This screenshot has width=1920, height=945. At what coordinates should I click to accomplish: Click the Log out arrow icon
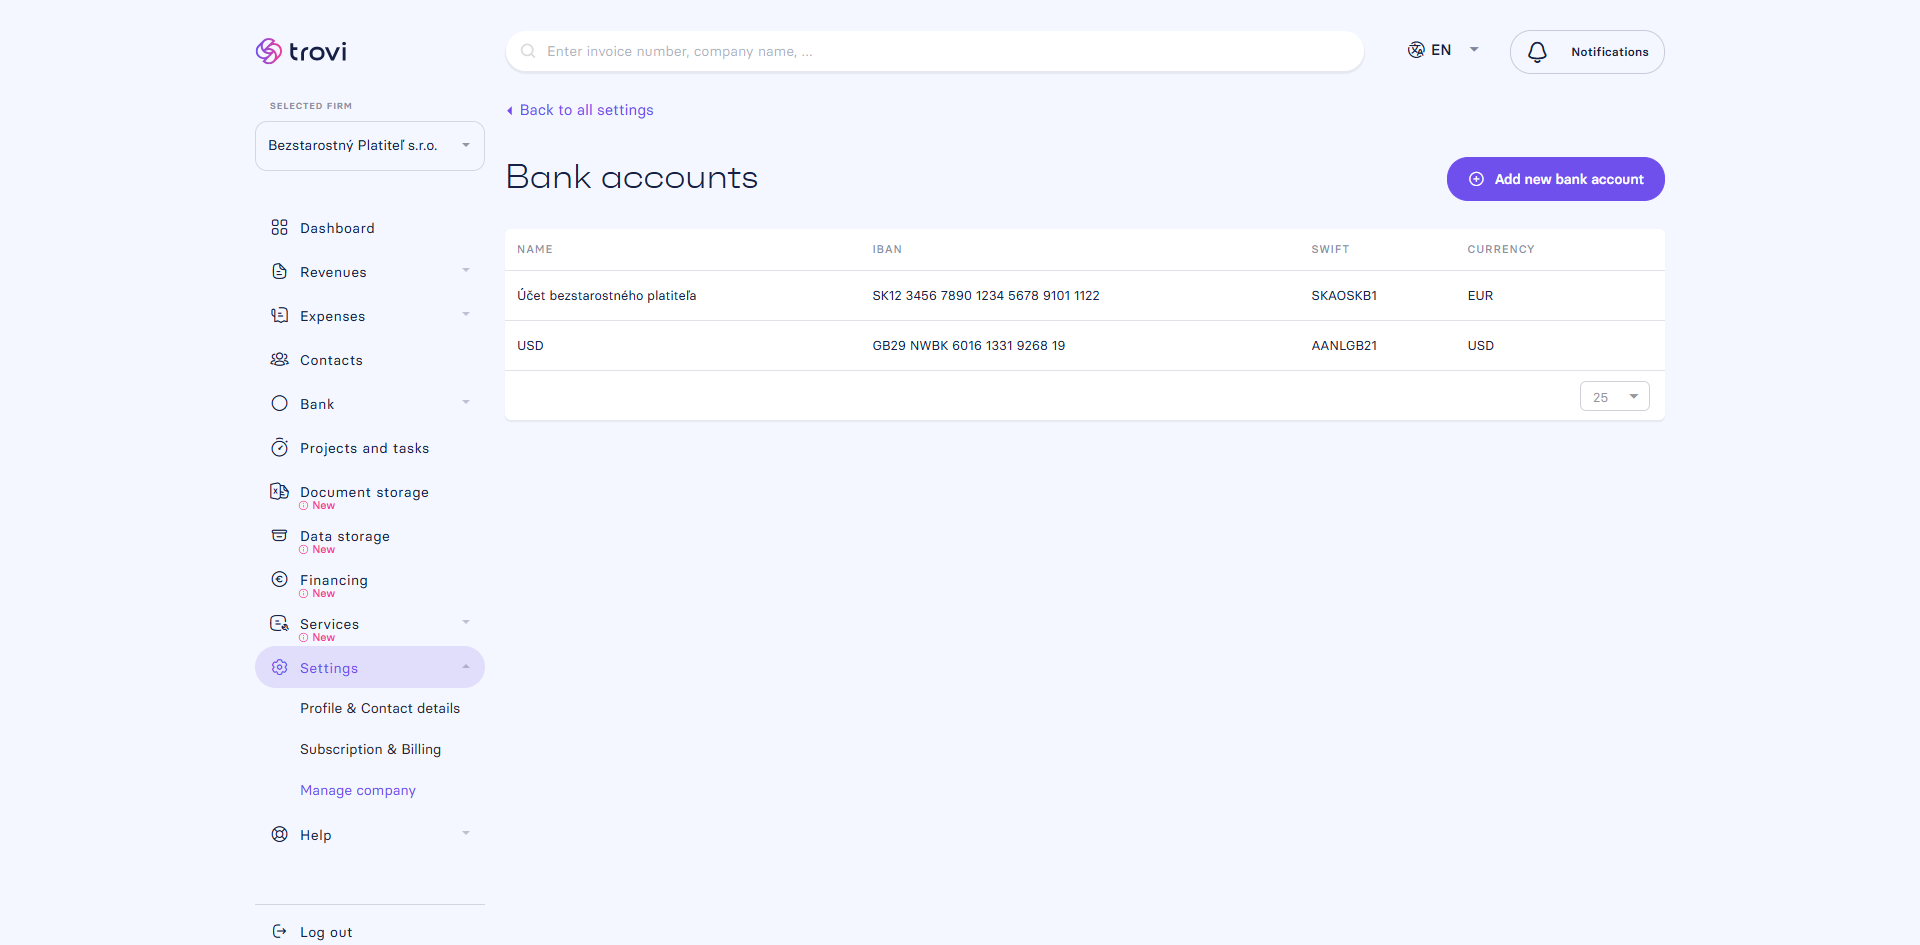pyautogui.click(x=279, y=931)
